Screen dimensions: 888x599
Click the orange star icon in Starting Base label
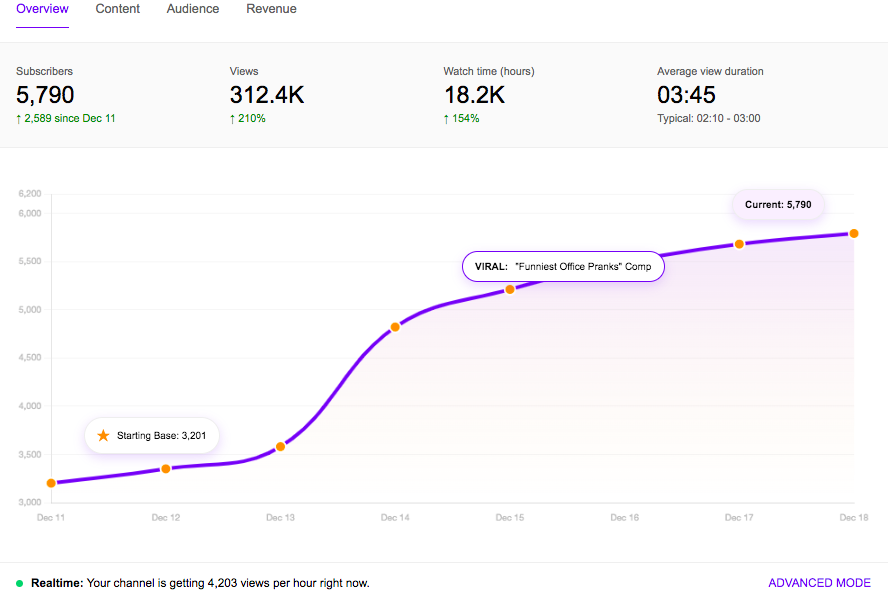(x=103, y=436)
